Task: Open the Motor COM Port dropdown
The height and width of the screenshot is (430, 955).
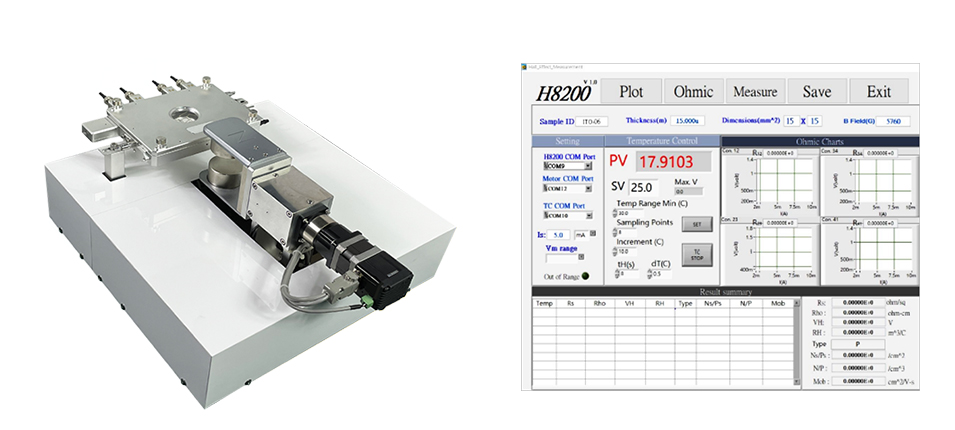Action: pos(567,189)
